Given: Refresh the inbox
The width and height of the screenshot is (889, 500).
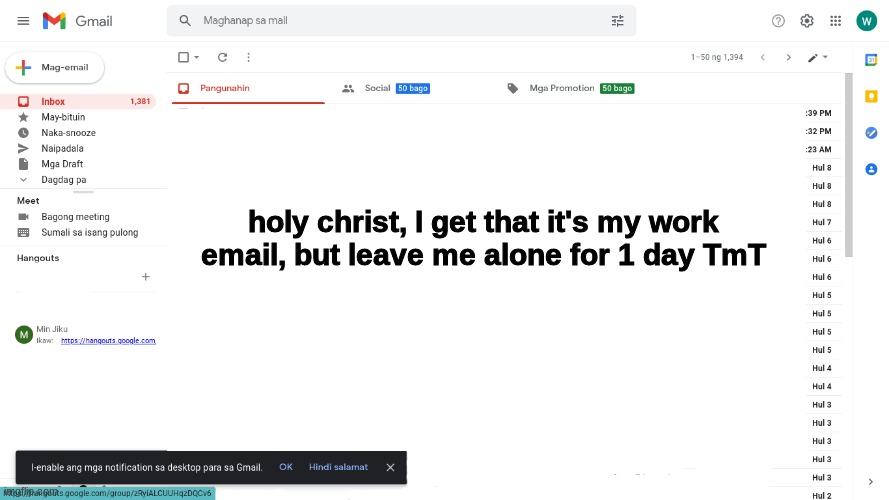Looking at the screenshot, I should pyautogui.click(x=222, y=57).
